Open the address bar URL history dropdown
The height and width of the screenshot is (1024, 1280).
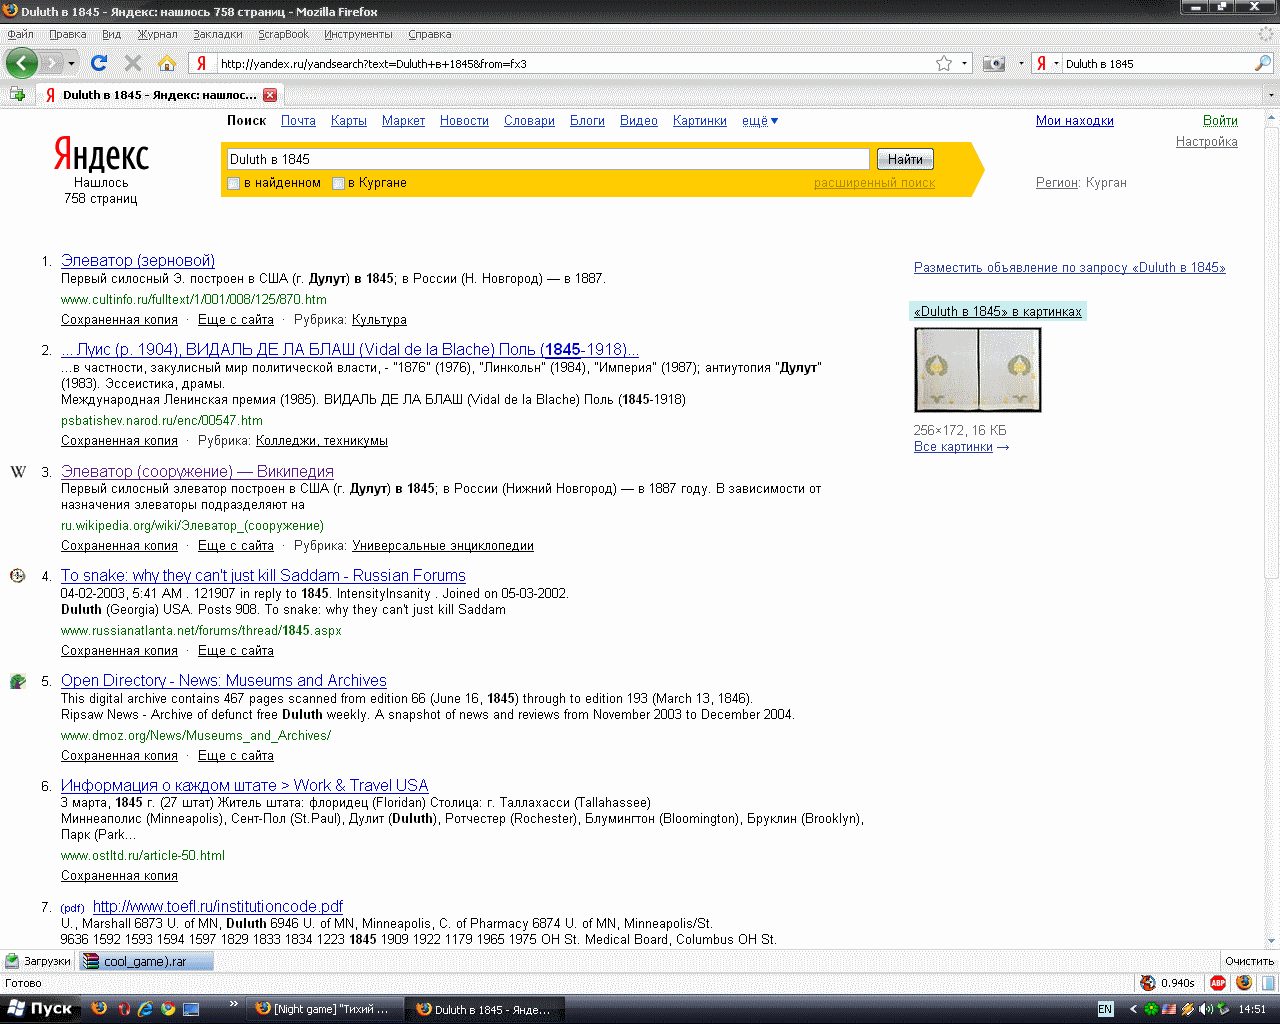(964, 63)
